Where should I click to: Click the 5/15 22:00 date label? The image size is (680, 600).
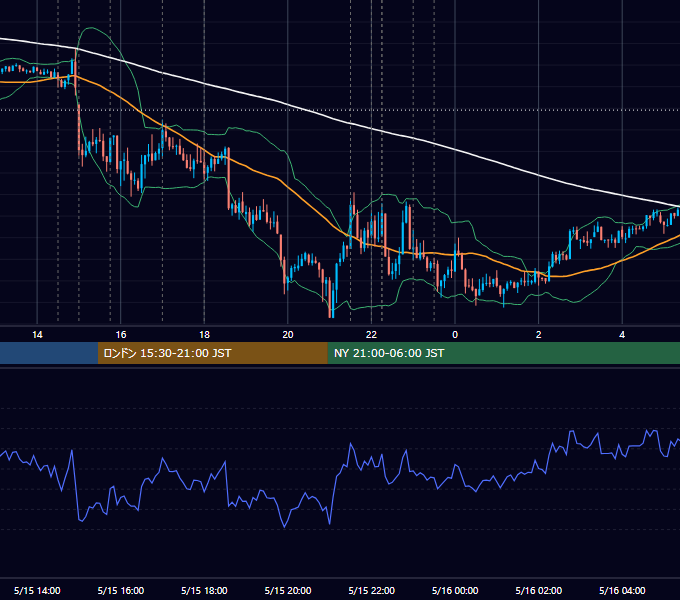[x=372, y=590]
